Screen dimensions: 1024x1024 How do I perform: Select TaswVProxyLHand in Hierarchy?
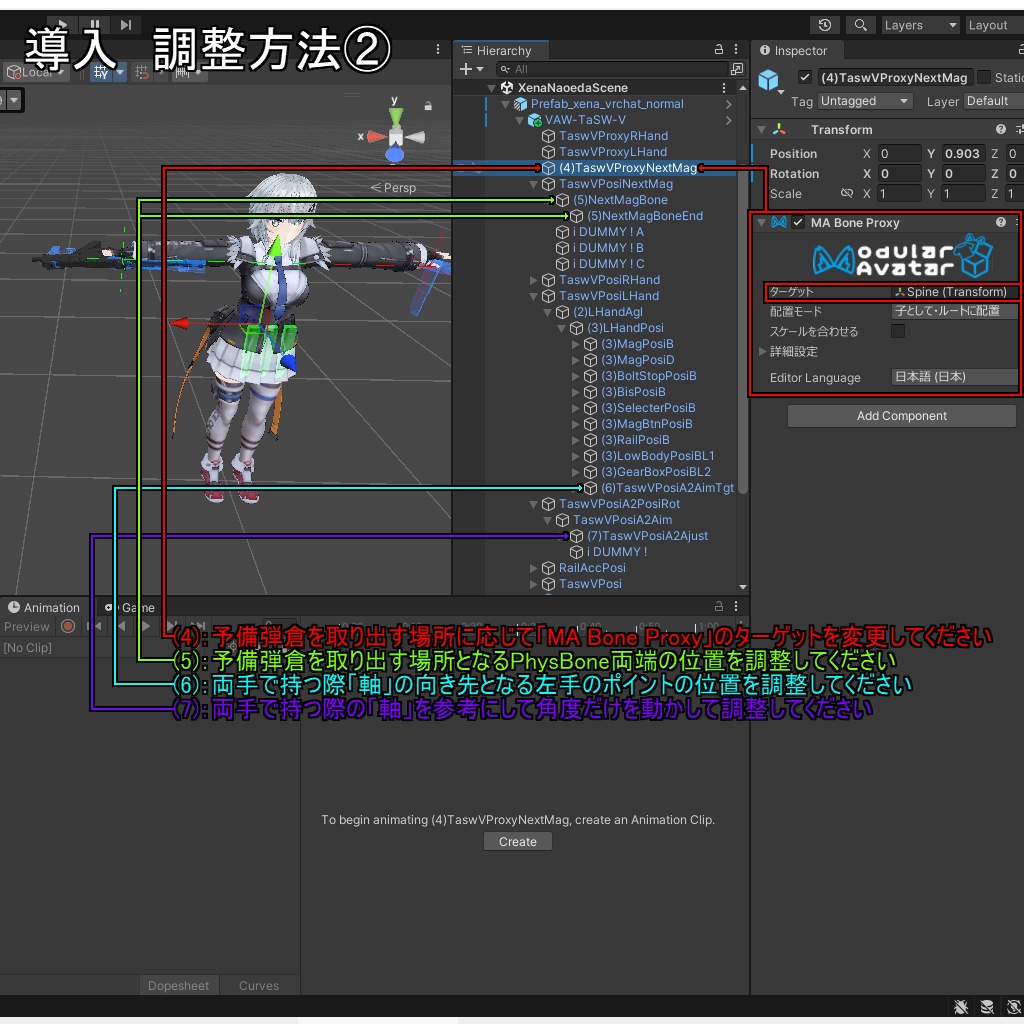613,152
